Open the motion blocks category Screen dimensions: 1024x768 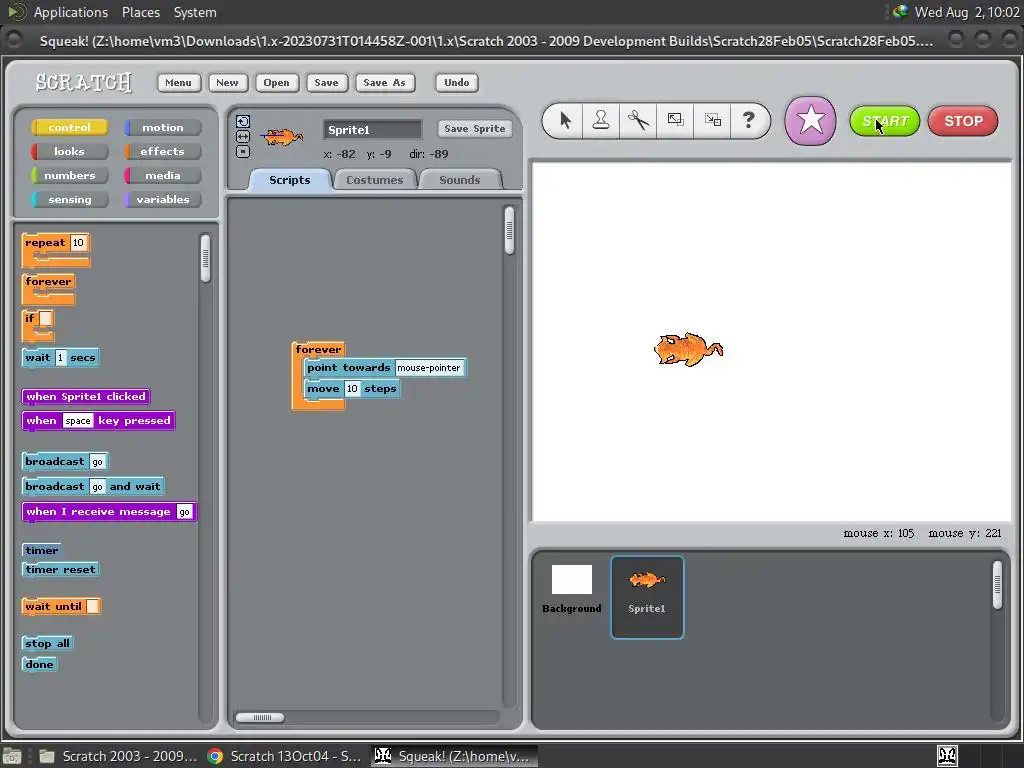pyautogui.click(x=163, y=127)
